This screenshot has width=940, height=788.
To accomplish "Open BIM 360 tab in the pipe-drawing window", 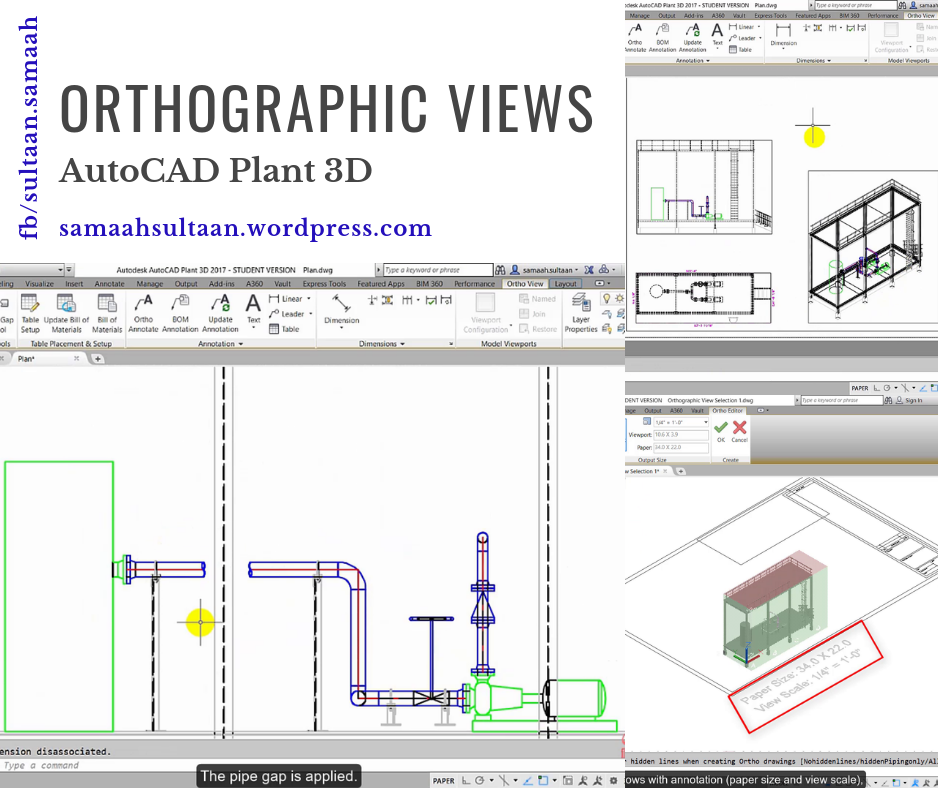I will click(x=429, y=284).
